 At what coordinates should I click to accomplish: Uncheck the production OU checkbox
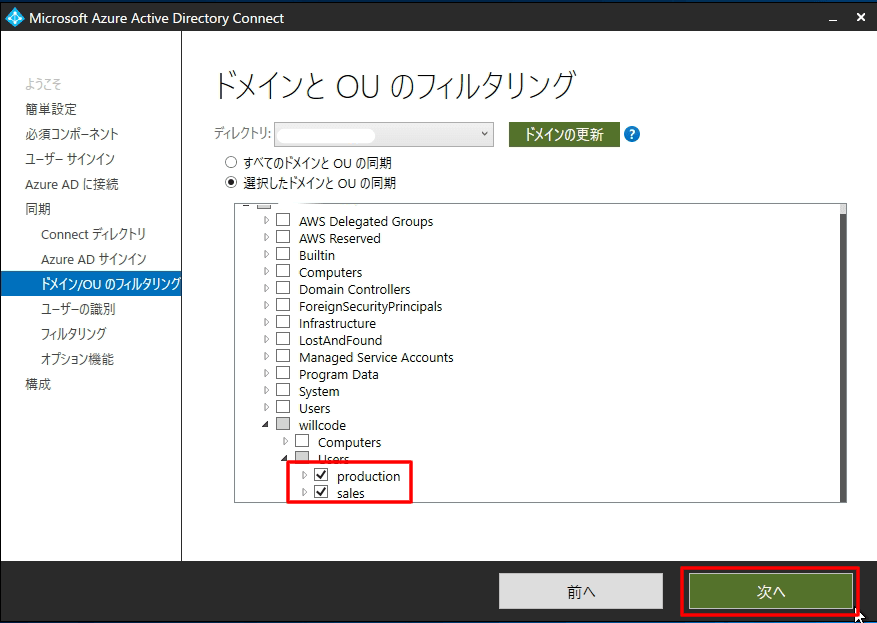321,475
